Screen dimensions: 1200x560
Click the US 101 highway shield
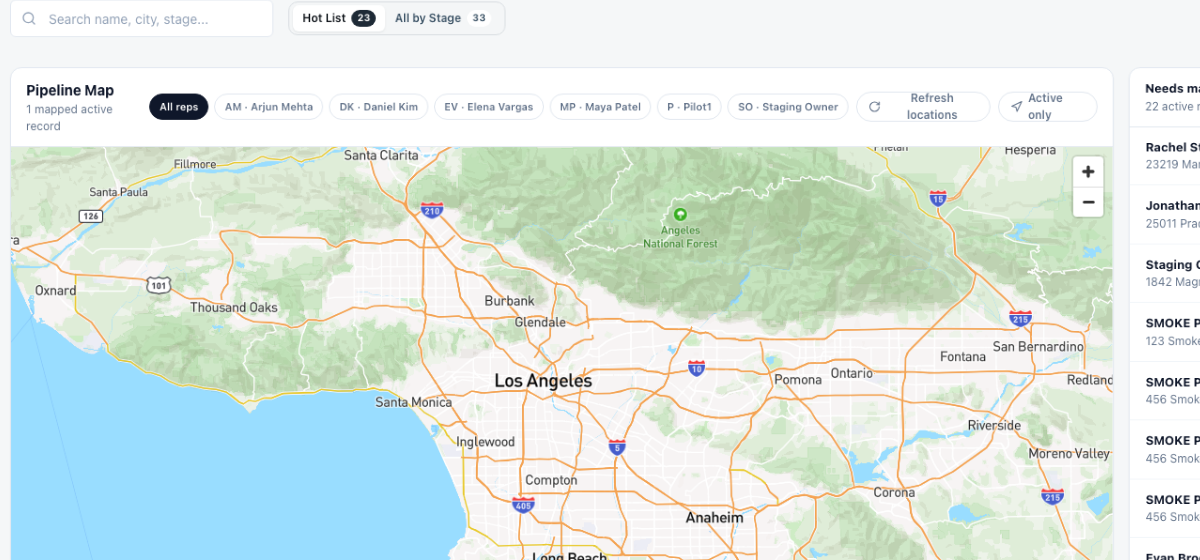tap(158, 286)
